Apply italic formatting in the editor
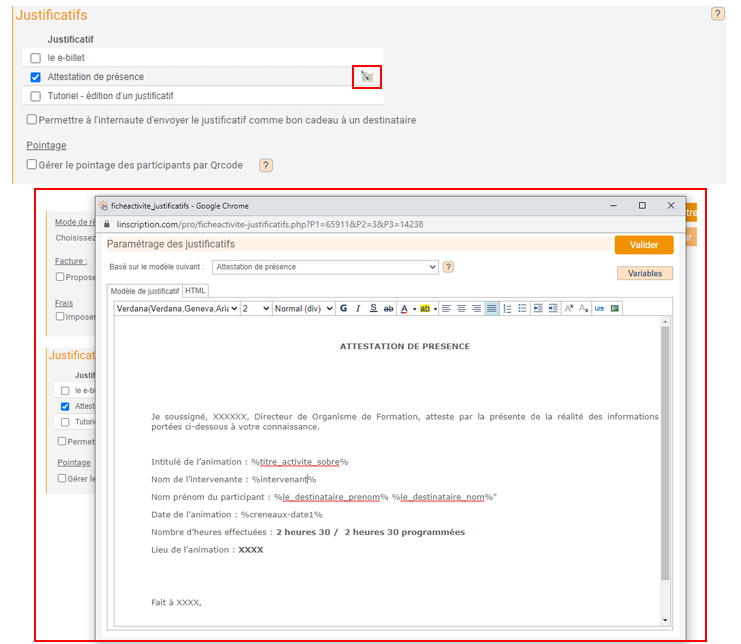Image resolution: width=741 pixels, height=644 pixels. pyautogui.click(x=359, y=309)
